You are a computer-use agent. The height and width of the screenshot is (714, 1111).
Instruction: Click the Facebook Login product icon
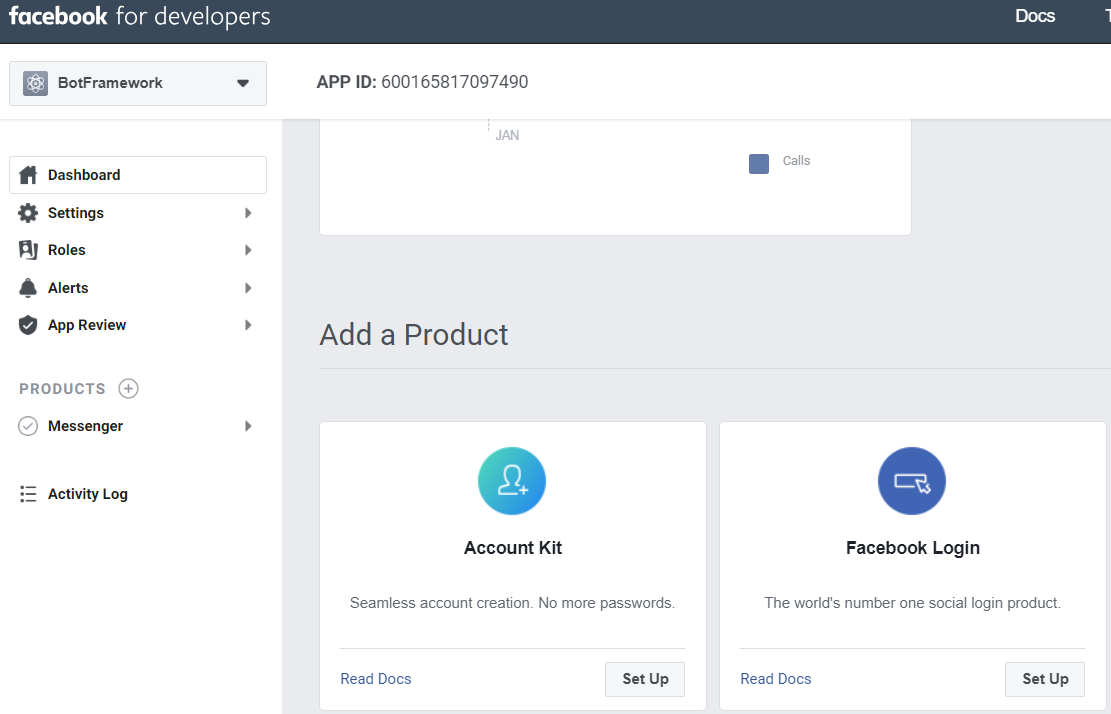click(x=912, y=481)
